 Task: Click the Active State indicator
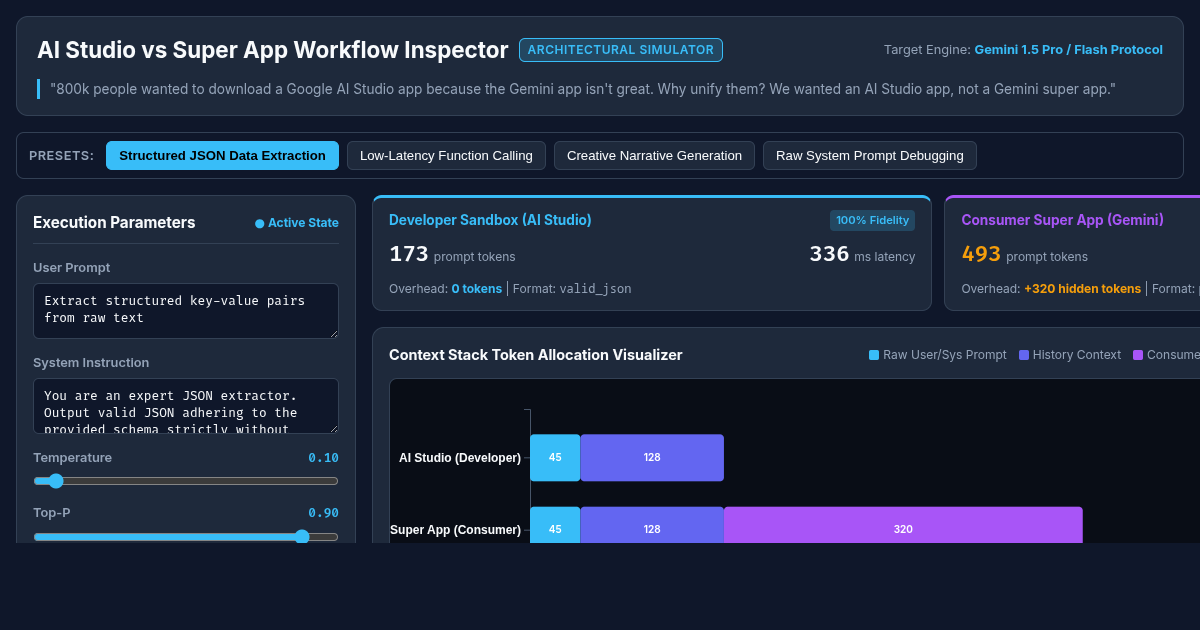tap(297, 223)
